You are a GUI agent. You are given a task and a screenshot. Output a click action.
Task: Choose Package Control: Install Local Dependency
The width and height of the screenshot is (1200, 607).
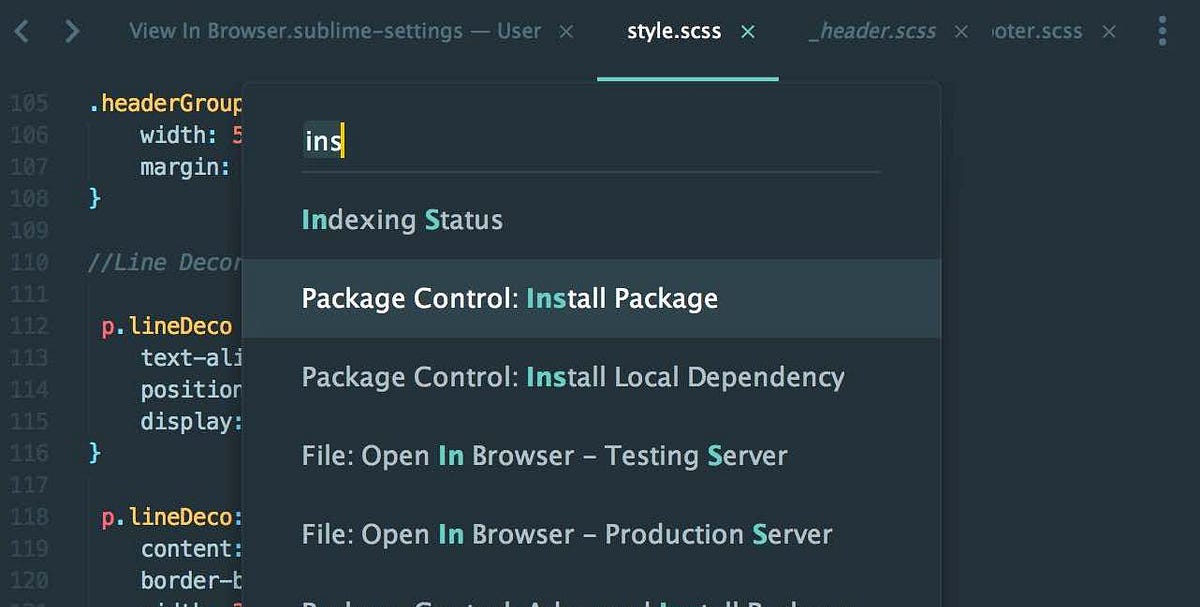pyautogui.click(x=573, y=377)
